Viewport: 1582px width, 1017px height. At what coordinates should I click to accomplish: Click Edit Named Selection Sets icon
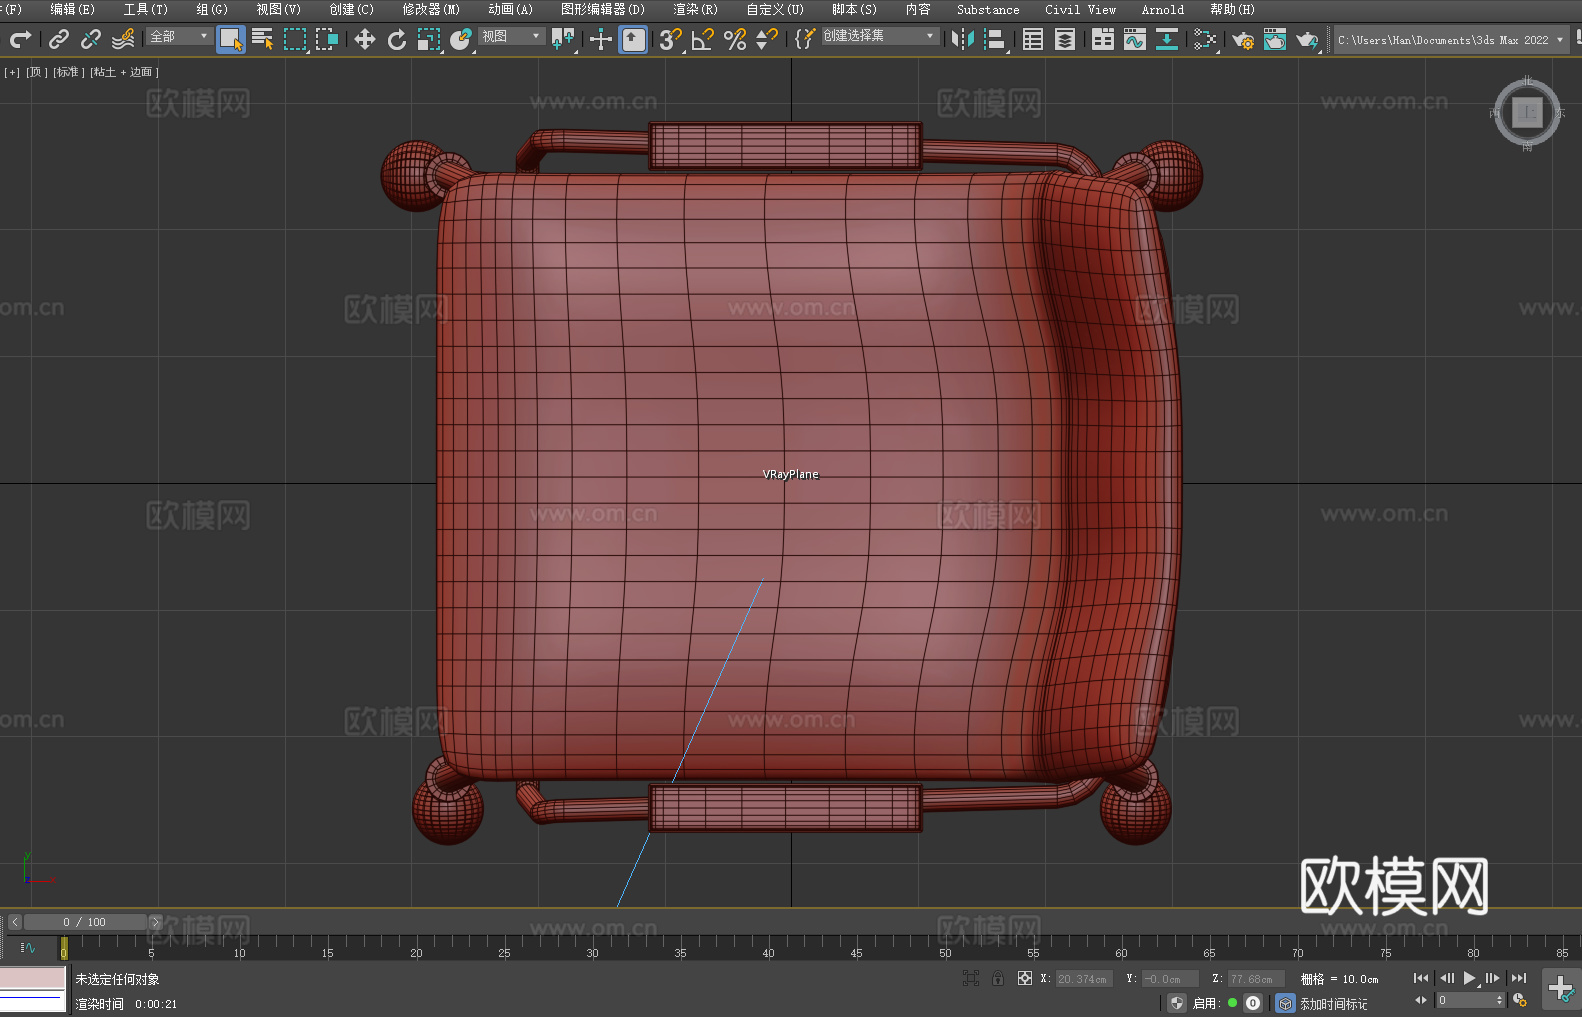(x=804, y=39)
